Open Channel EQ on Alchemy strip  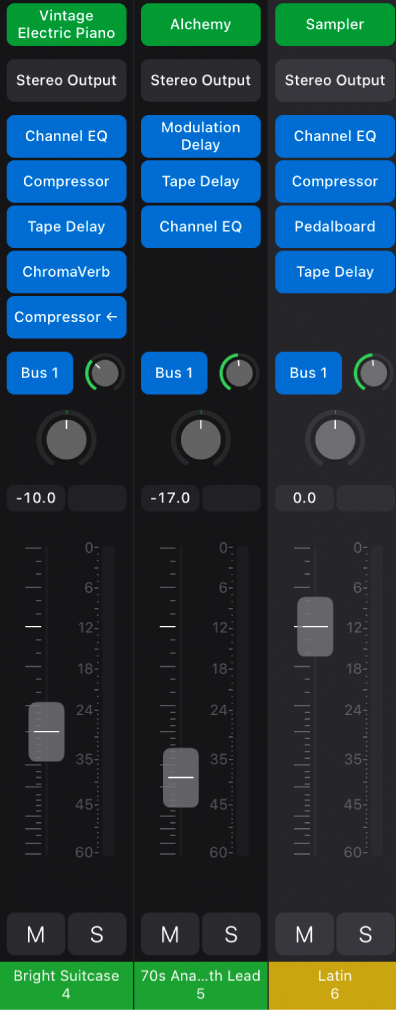201,227
